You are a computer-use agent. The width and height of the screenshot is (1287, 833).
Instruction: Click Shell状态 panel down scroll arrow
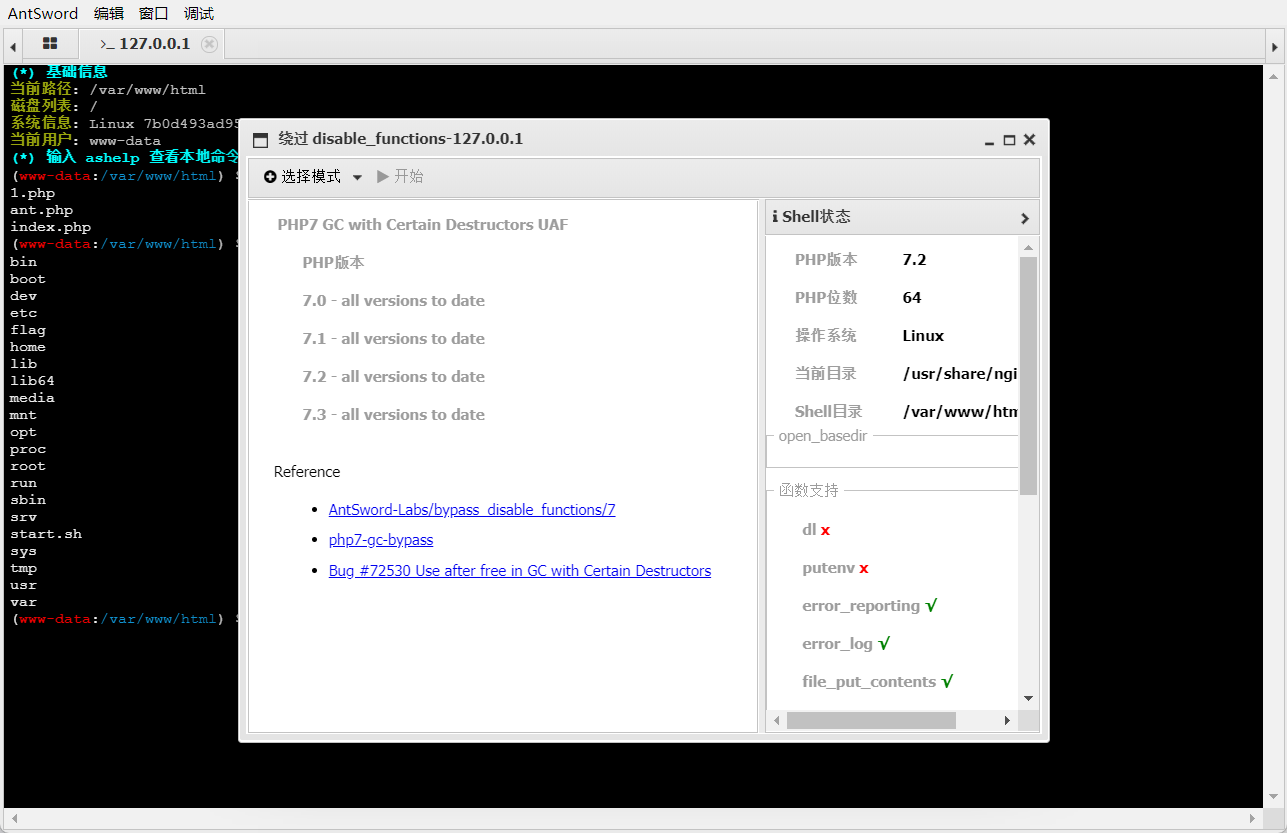coord(1028,698)
